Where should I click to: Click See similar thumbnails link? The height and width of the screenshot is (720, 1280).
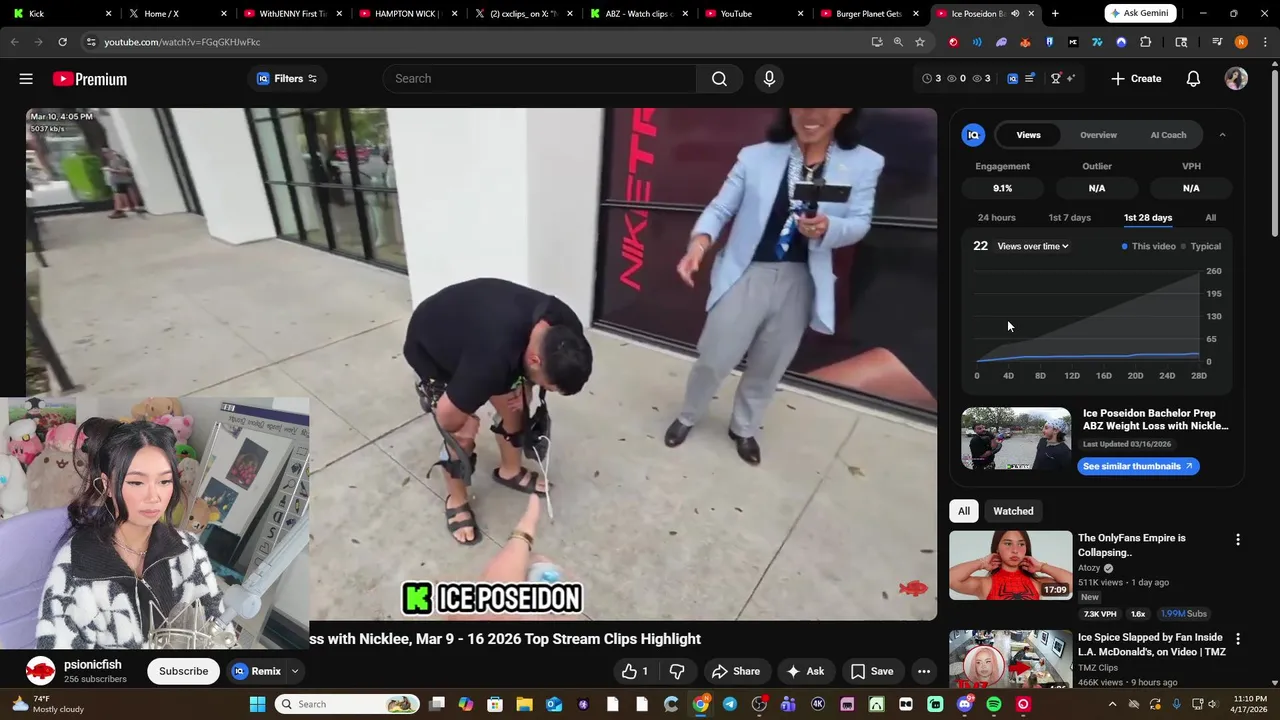tap(1138, 466)
